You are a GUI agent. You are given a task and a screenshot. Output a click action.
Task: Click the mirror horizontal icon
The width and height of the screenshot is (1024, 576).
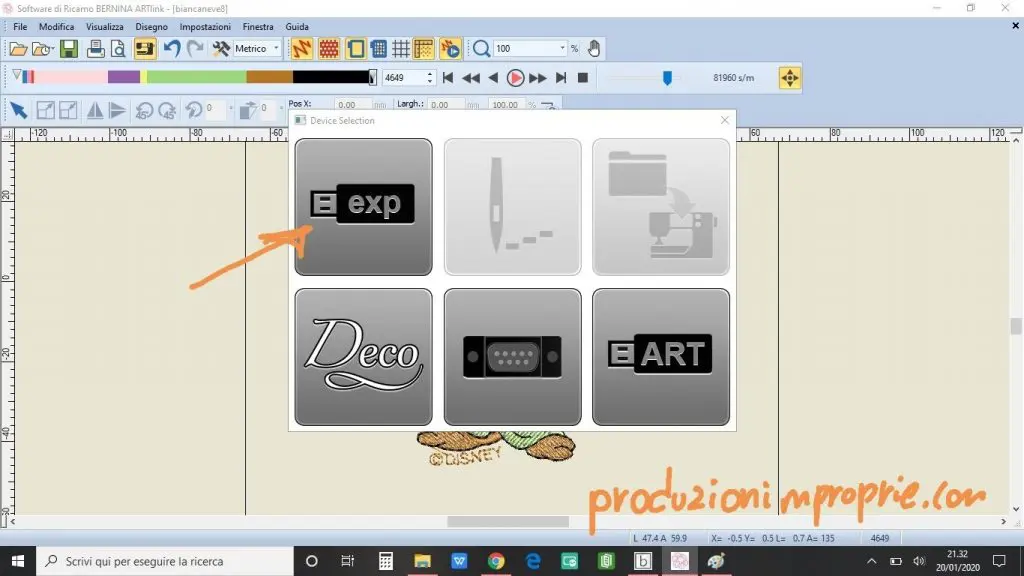(95, 110)
